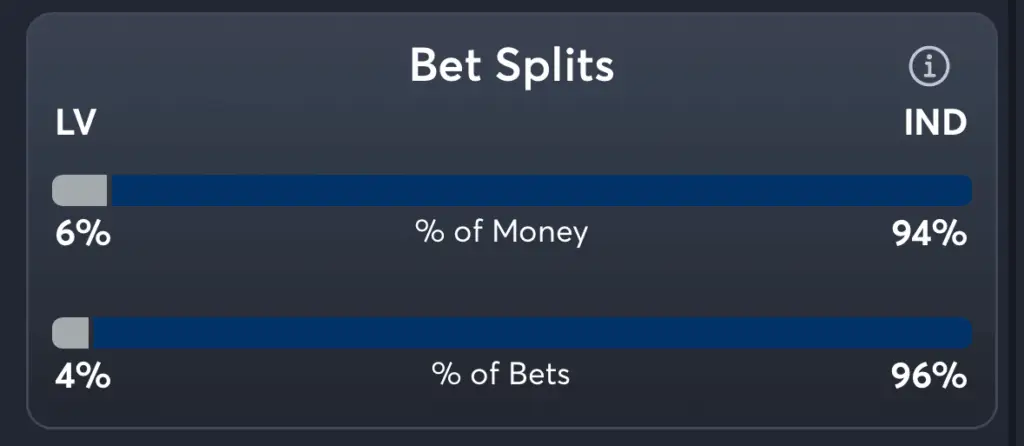The image size is (1024, 446).
Task: Click the right end of bets bar
Action: (966, 333)
